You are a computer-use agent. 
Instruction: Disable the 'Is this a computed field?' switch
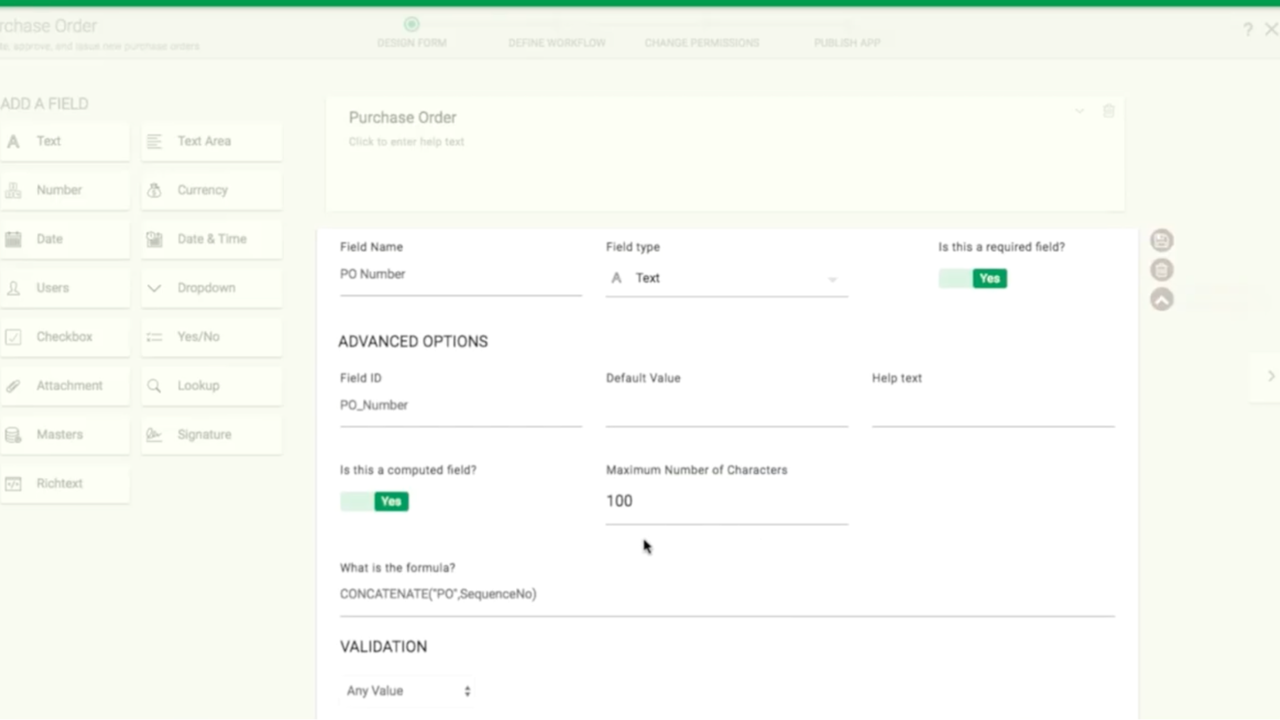click(374, 502)
